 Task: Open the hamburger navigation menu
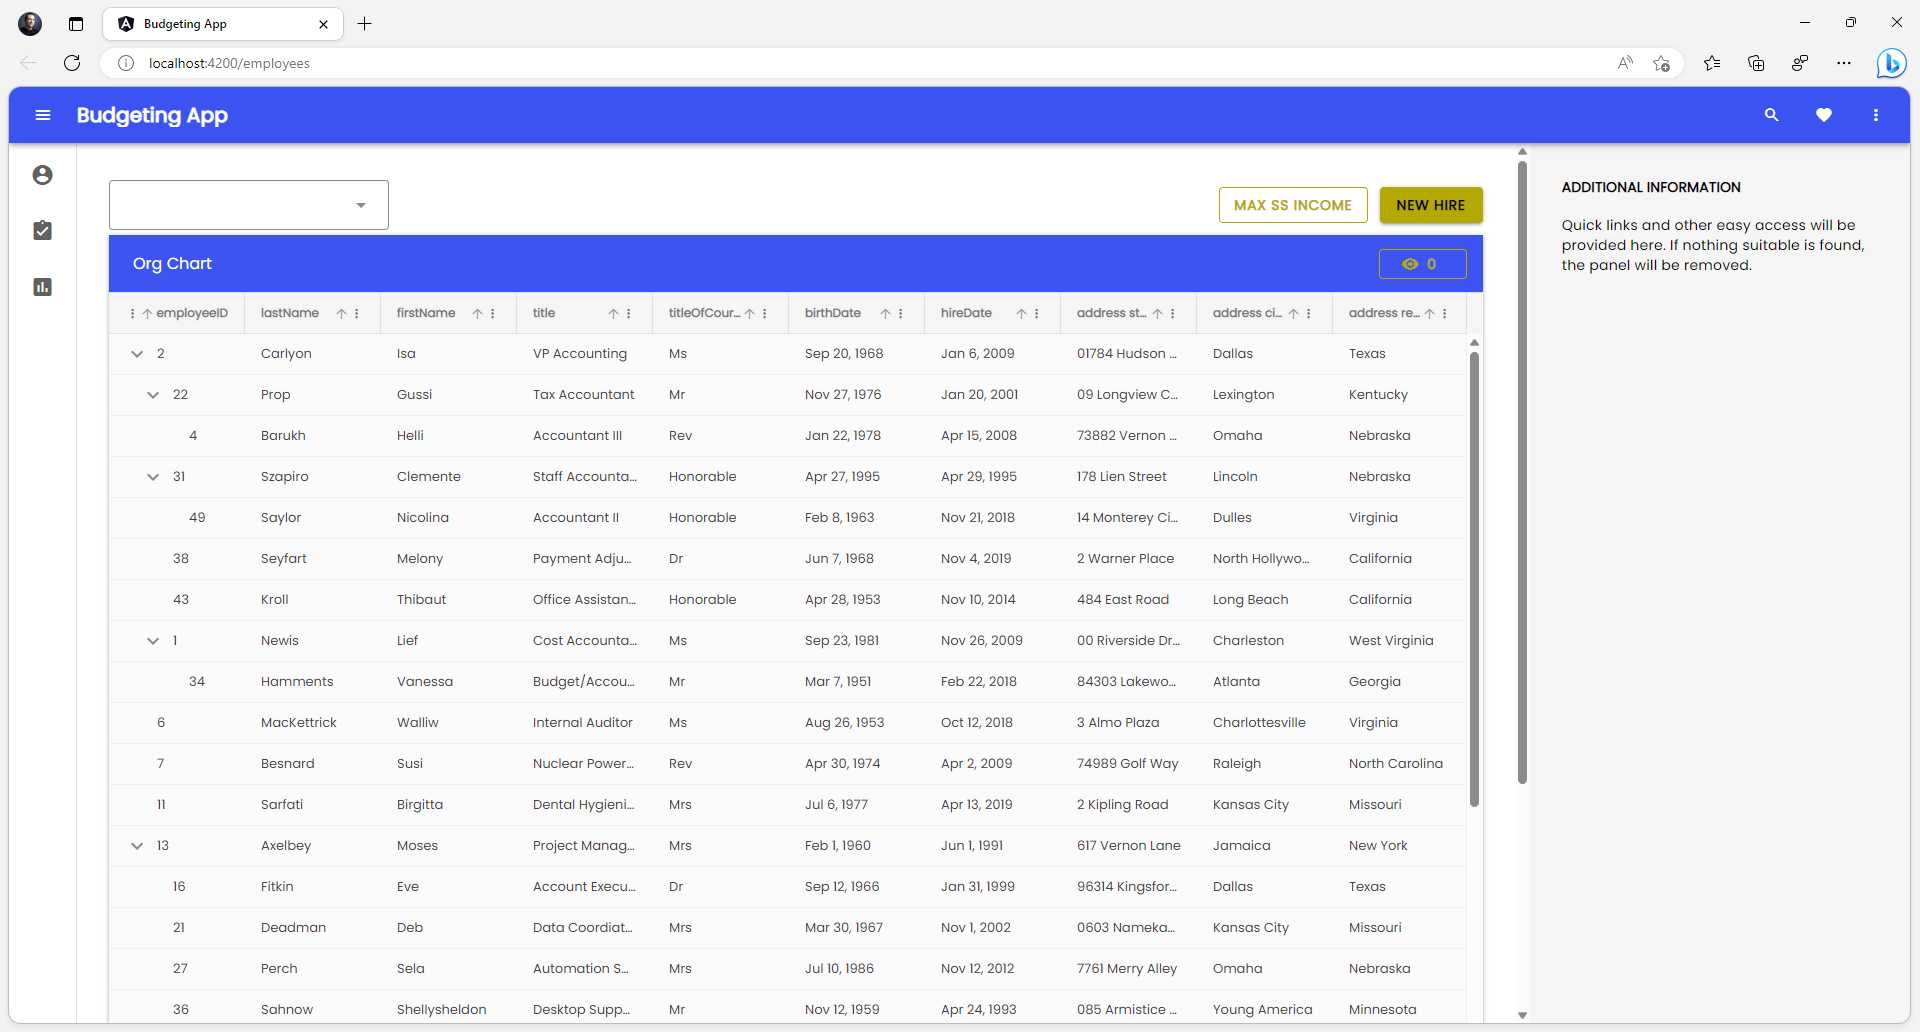[x=43, y=115]
